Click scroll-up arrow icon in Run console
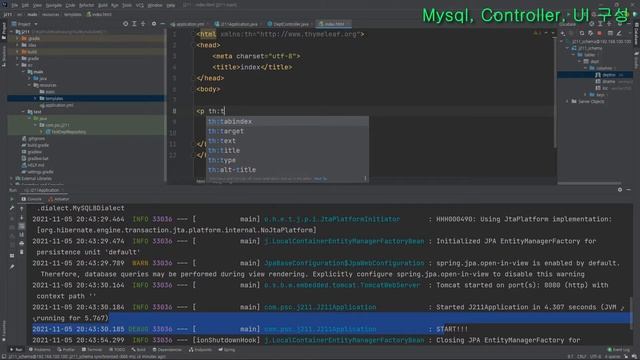Screen dimensions: 640x360 point(22,209)
